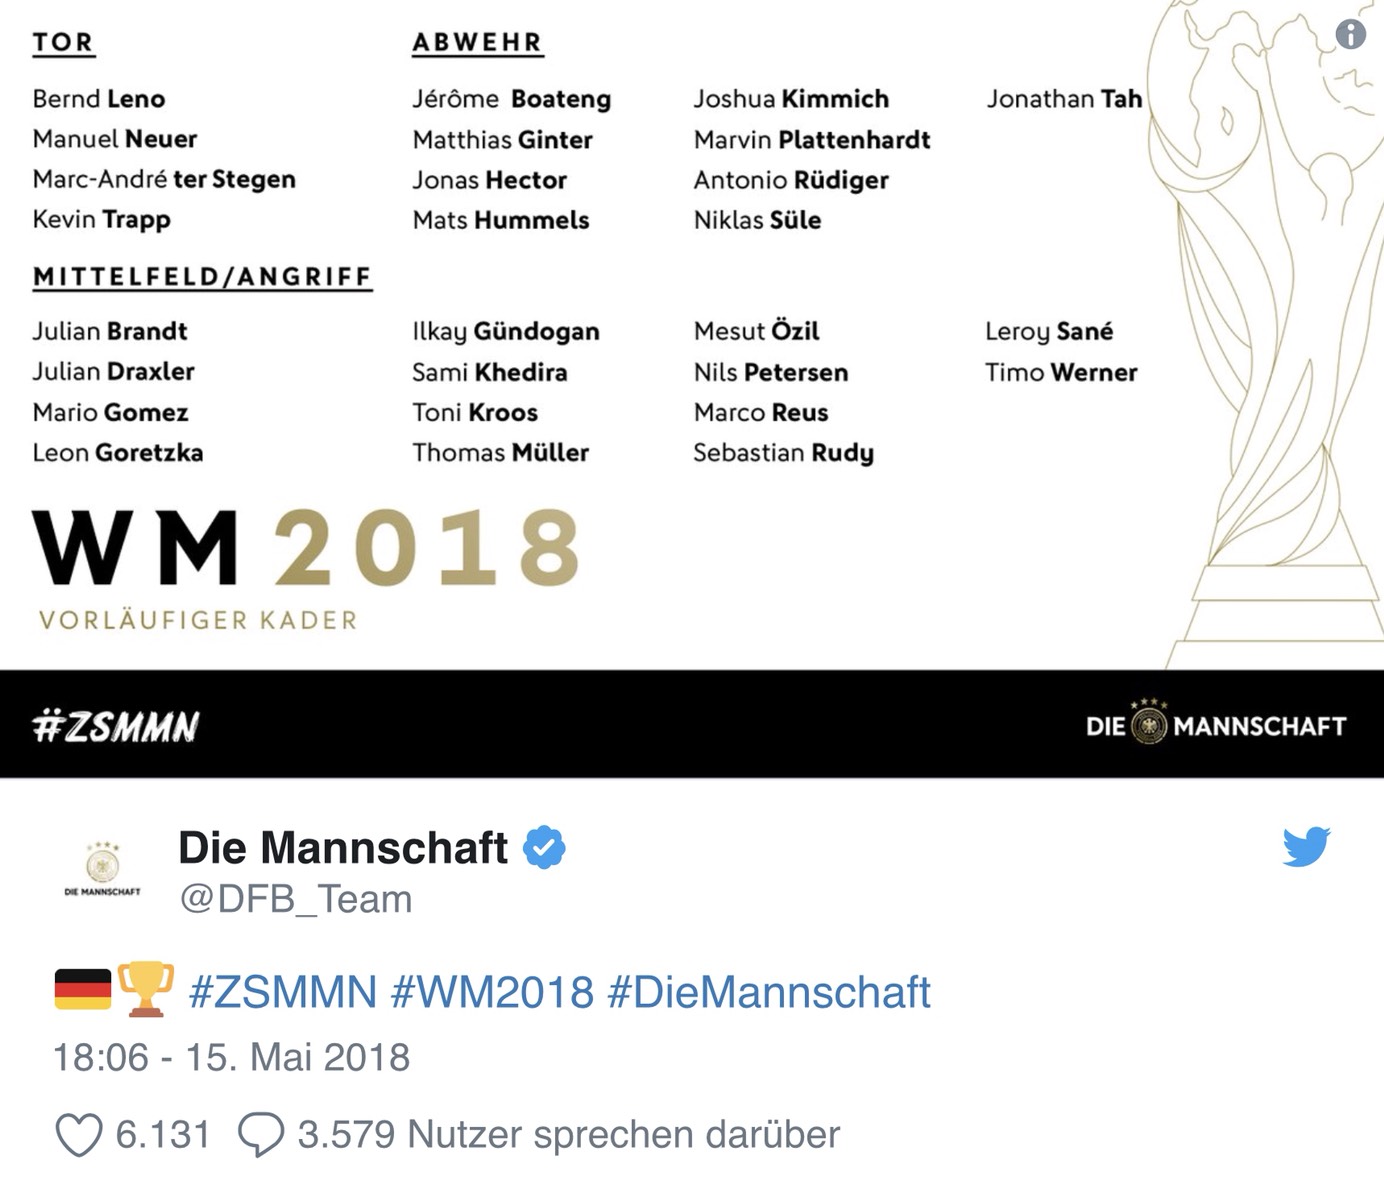Click the @DFB_Team handle

[x=295, y=899]
